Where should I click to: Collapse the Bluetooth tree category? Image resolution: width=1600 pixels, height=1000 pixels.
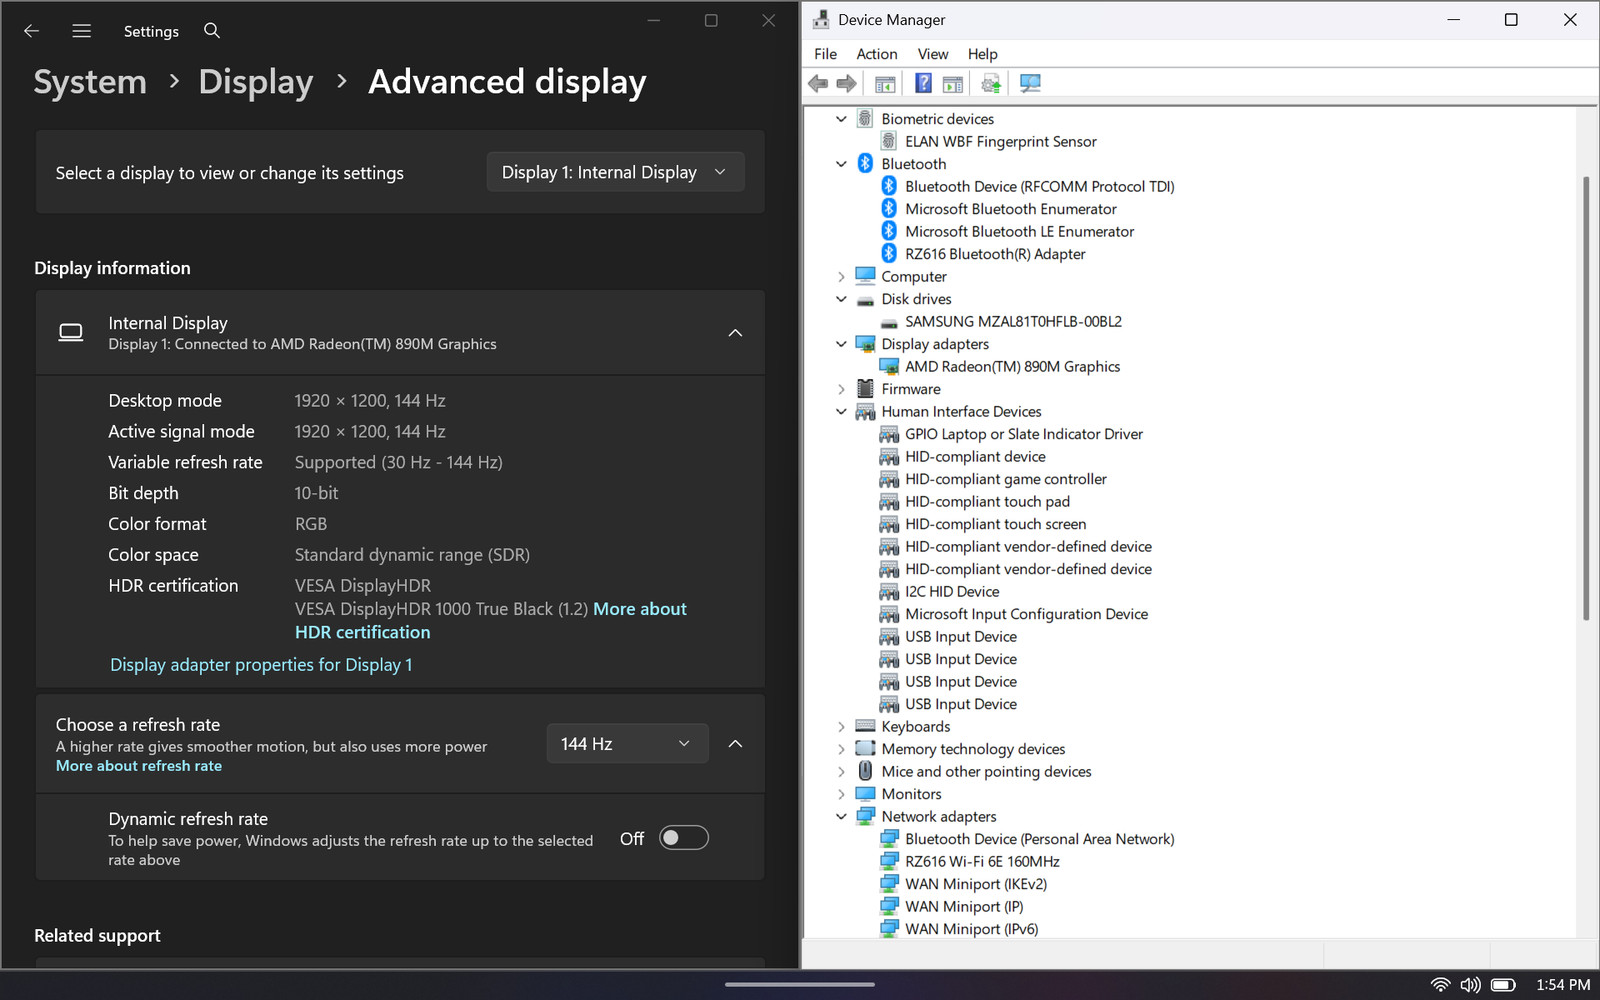[841, 164]
